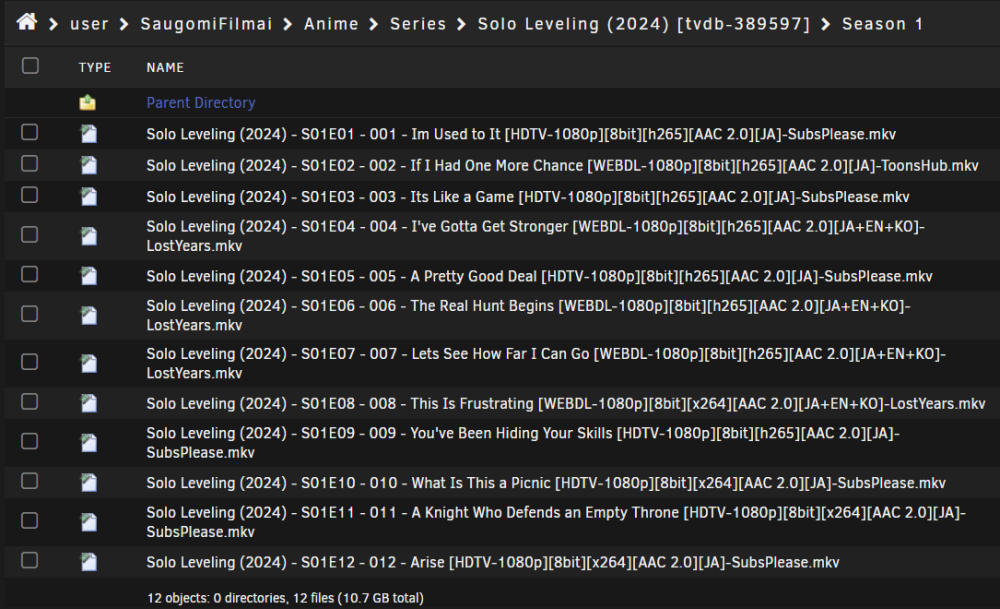Check the box for S01E07 Lets See How Far

[x=29, y=362]
